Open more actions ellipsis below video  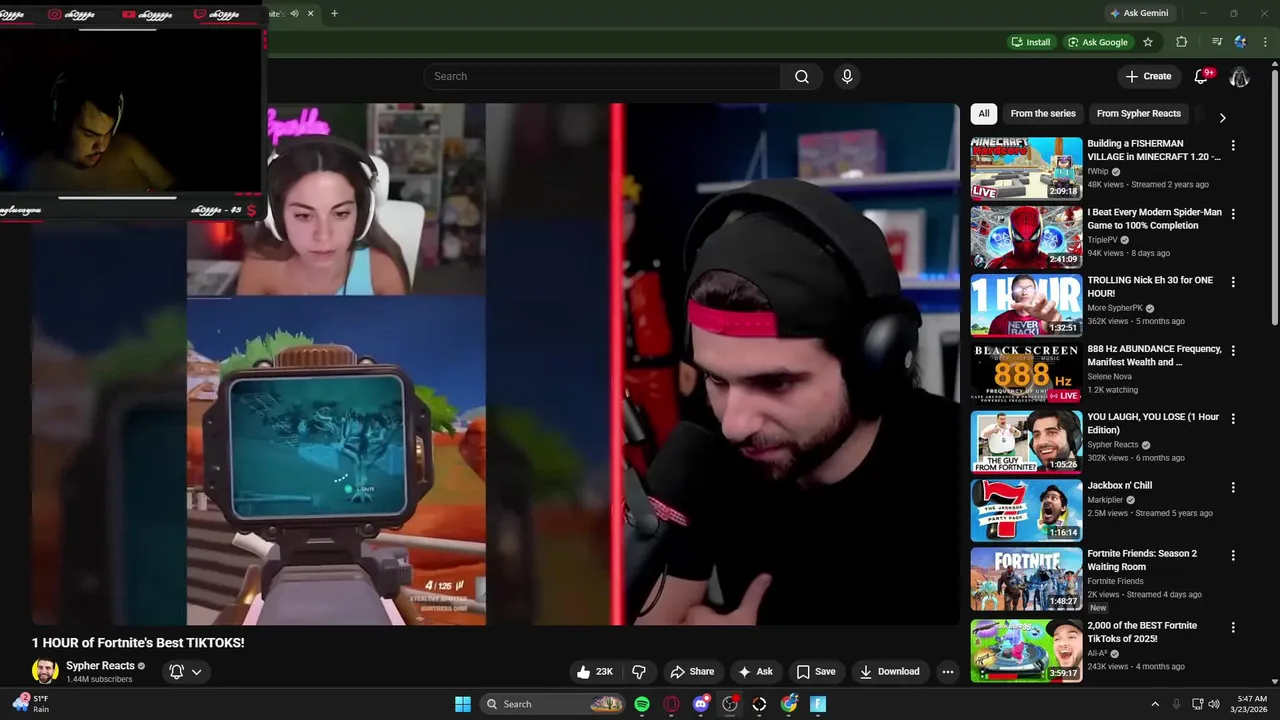pos(947,671)
